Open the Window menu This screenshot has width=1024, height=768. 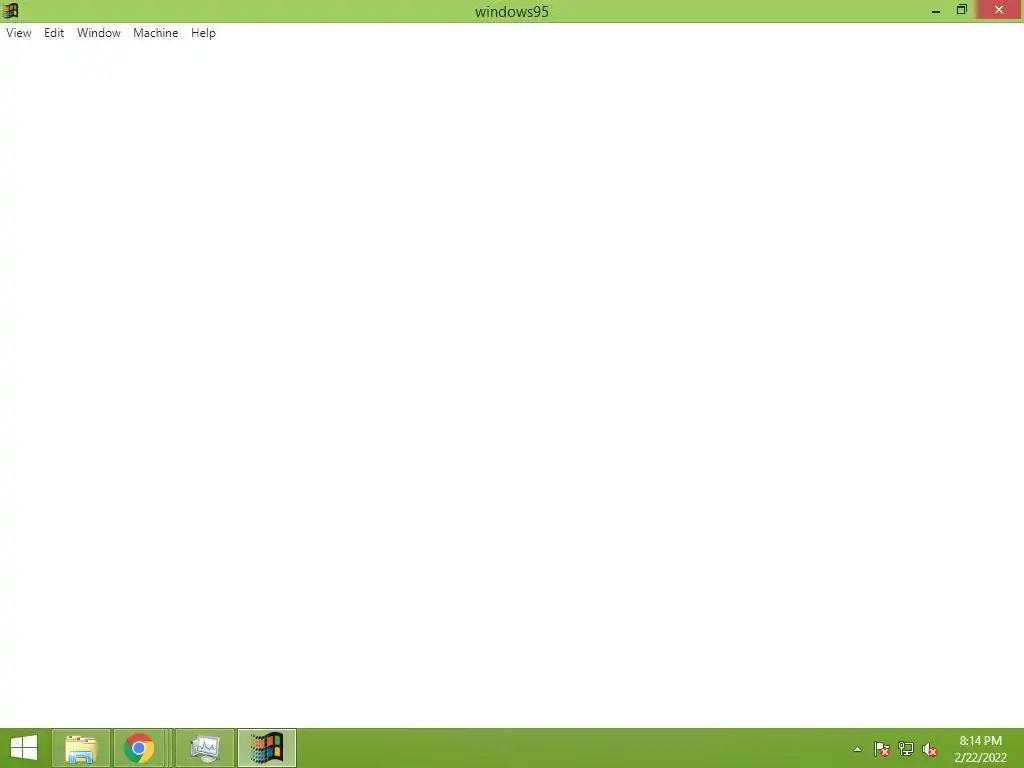click(x=99, y=33)
